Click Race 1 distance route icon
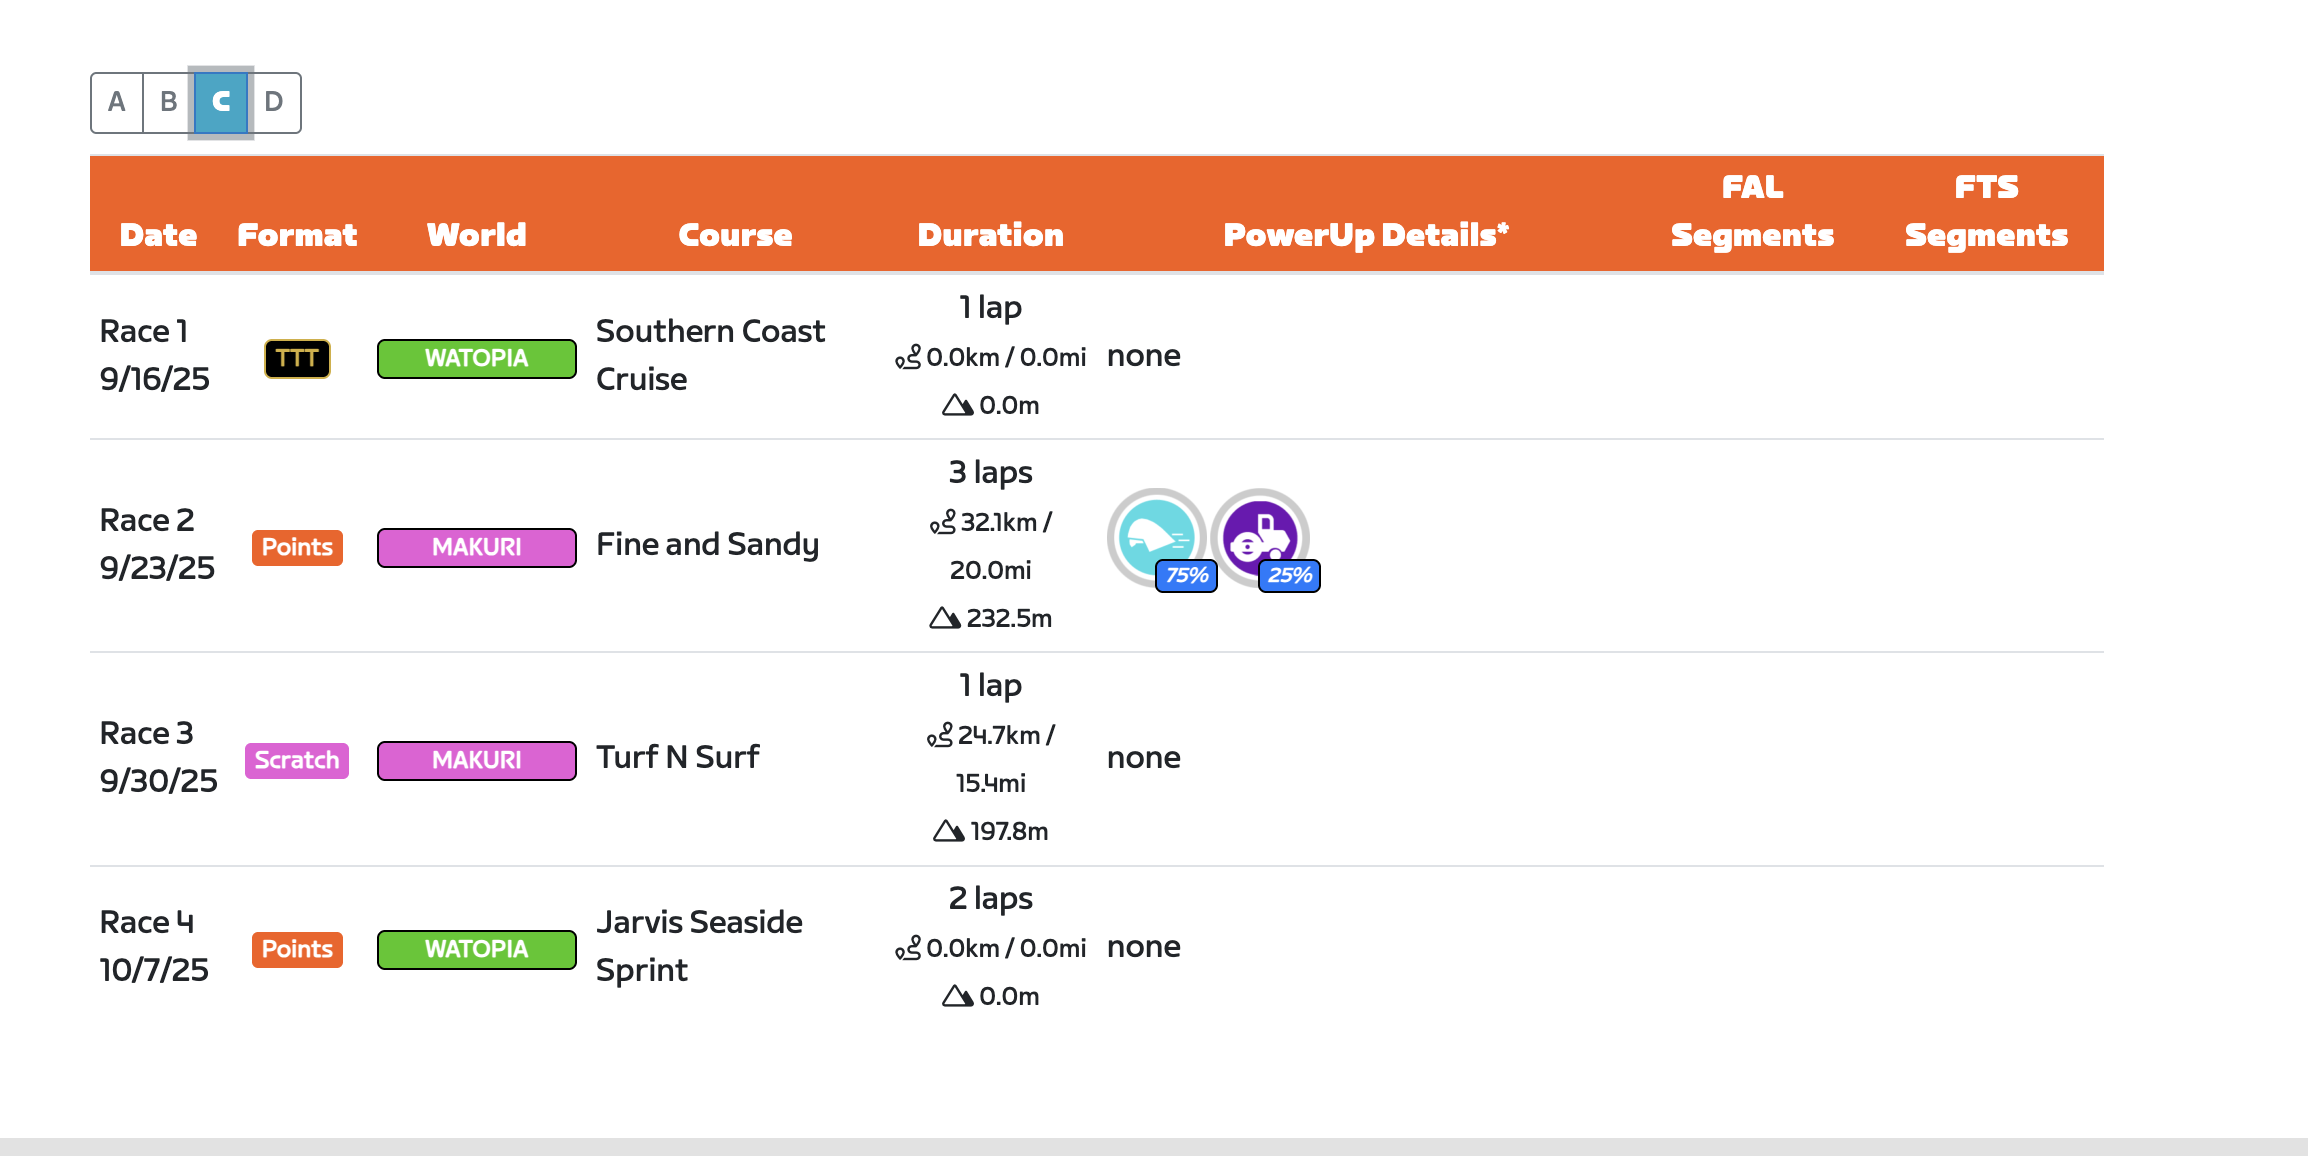 (908, 357)
